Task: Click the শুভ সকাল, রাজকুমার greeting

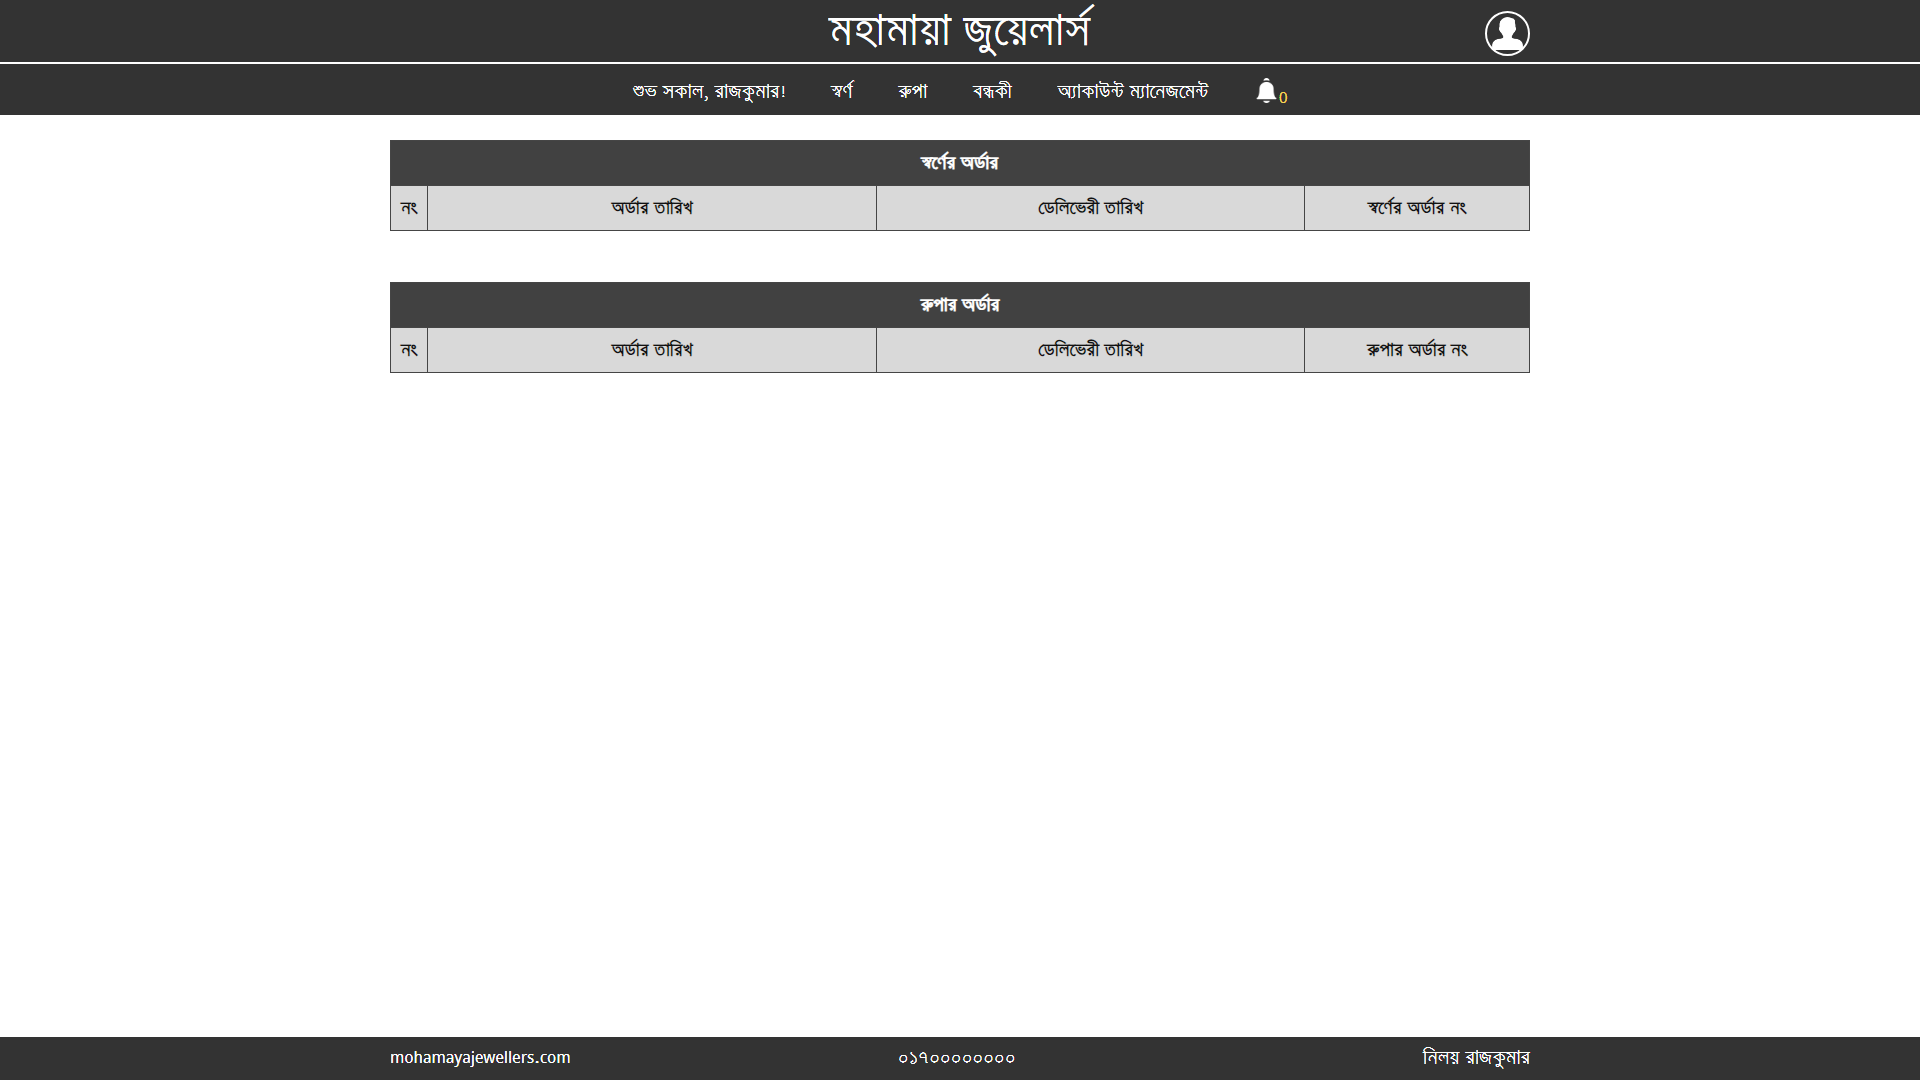Action: pyautogui.click(x=709, y=91)
